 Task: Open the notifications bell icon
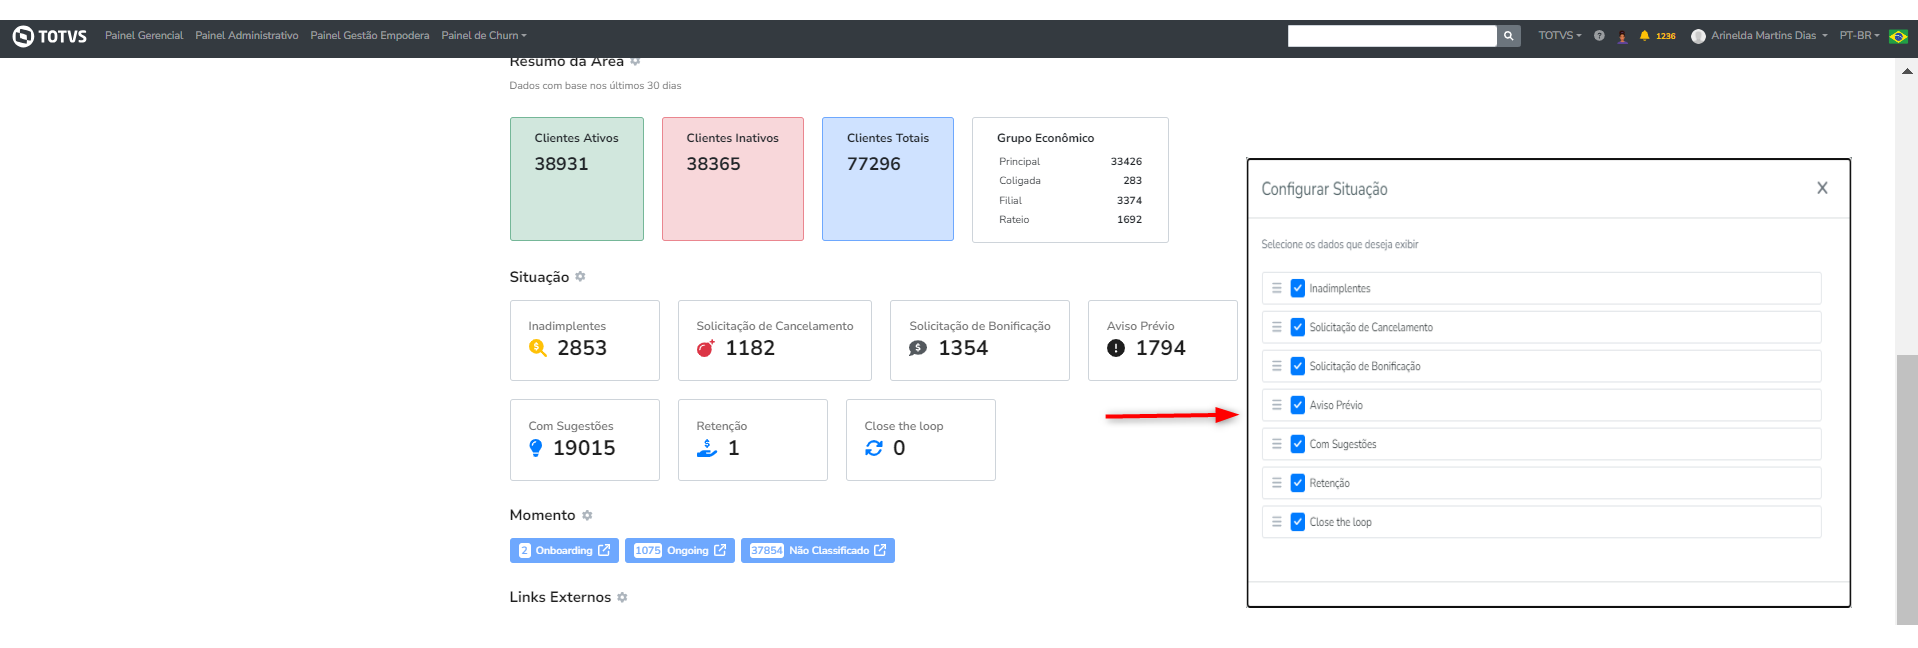[1644, 36]
